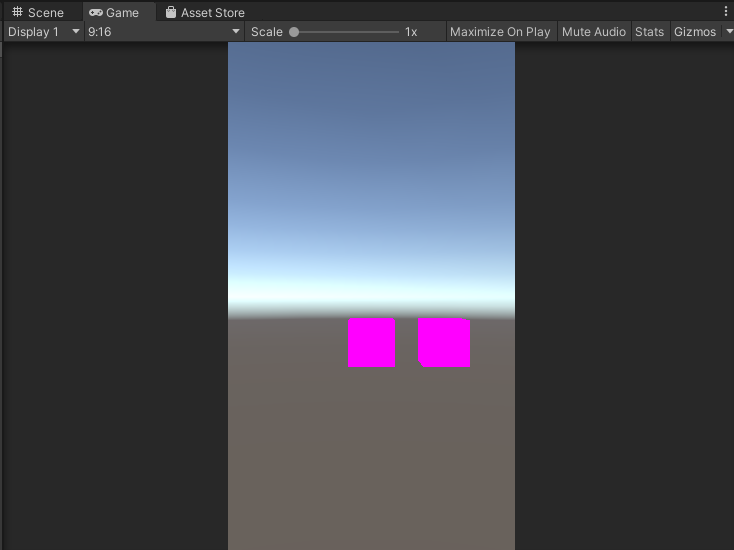Click the Scale slider handle
This screenshot has height=550, width=734.
pos(294,32)
